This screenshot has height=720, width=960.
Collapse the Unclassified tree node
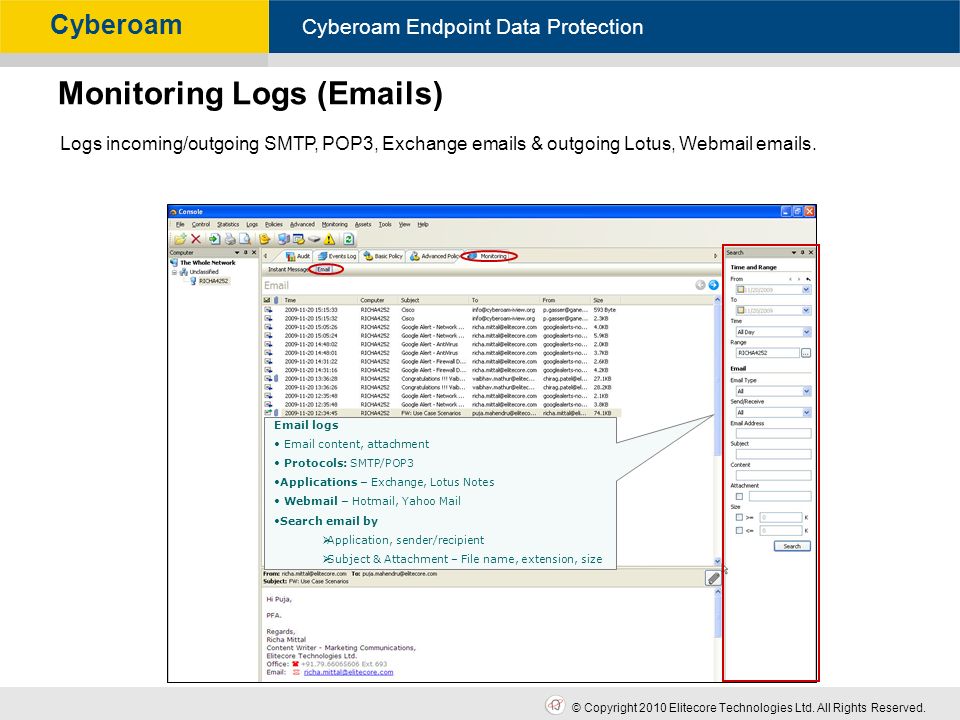click(174, 272)
